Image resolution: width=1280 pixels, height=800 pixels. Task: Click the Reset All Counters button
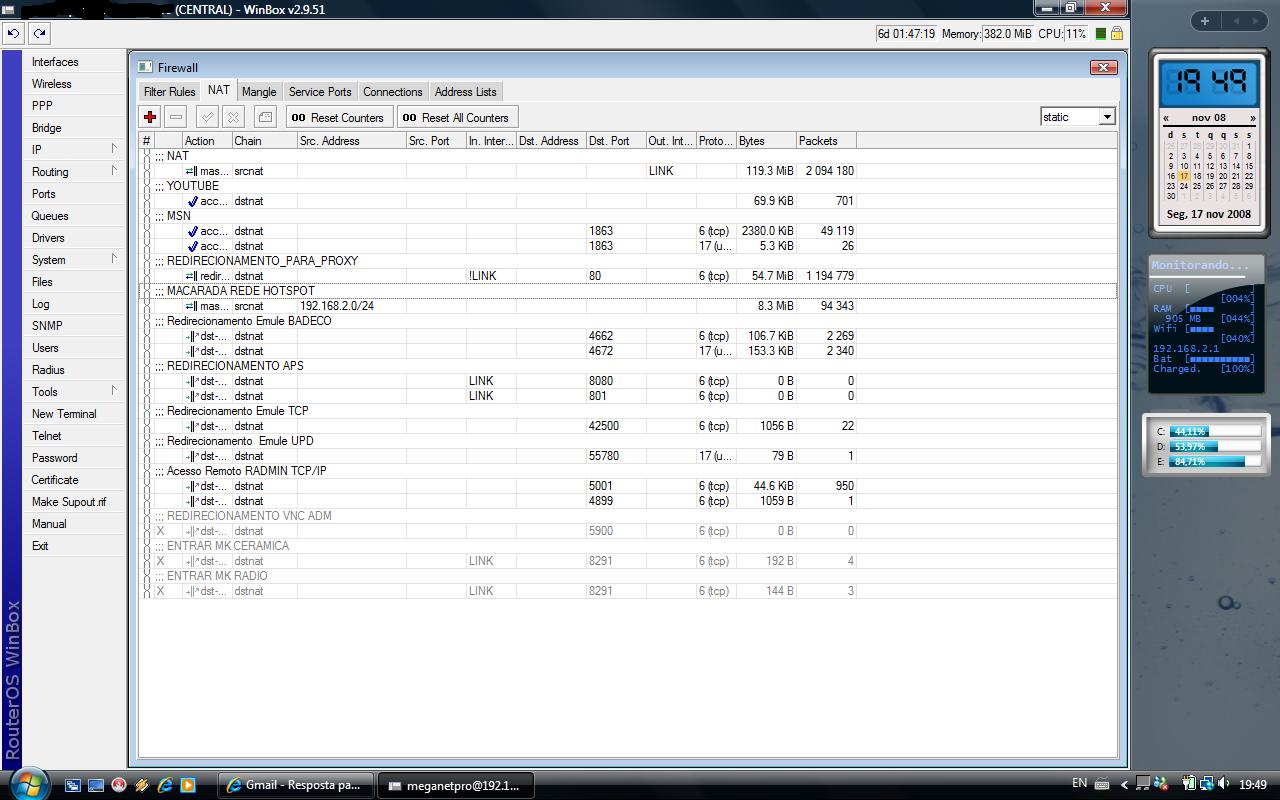[456, 117]
